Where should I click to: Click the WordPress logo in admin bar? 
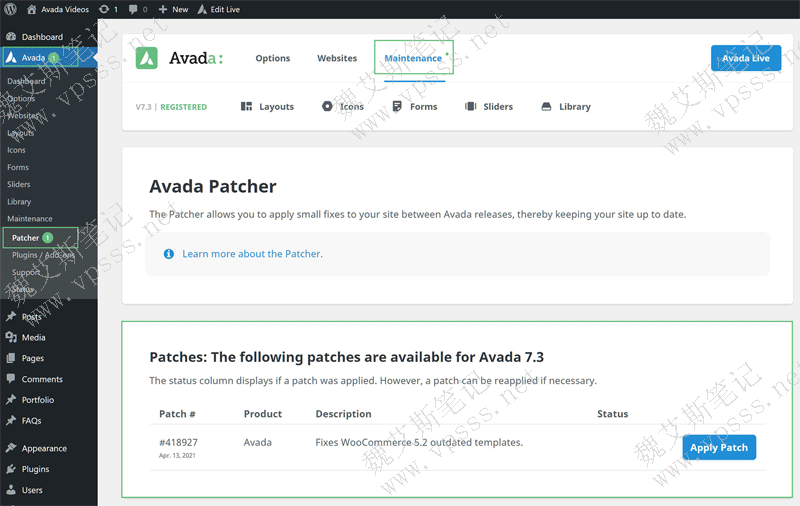coord(11,9)
